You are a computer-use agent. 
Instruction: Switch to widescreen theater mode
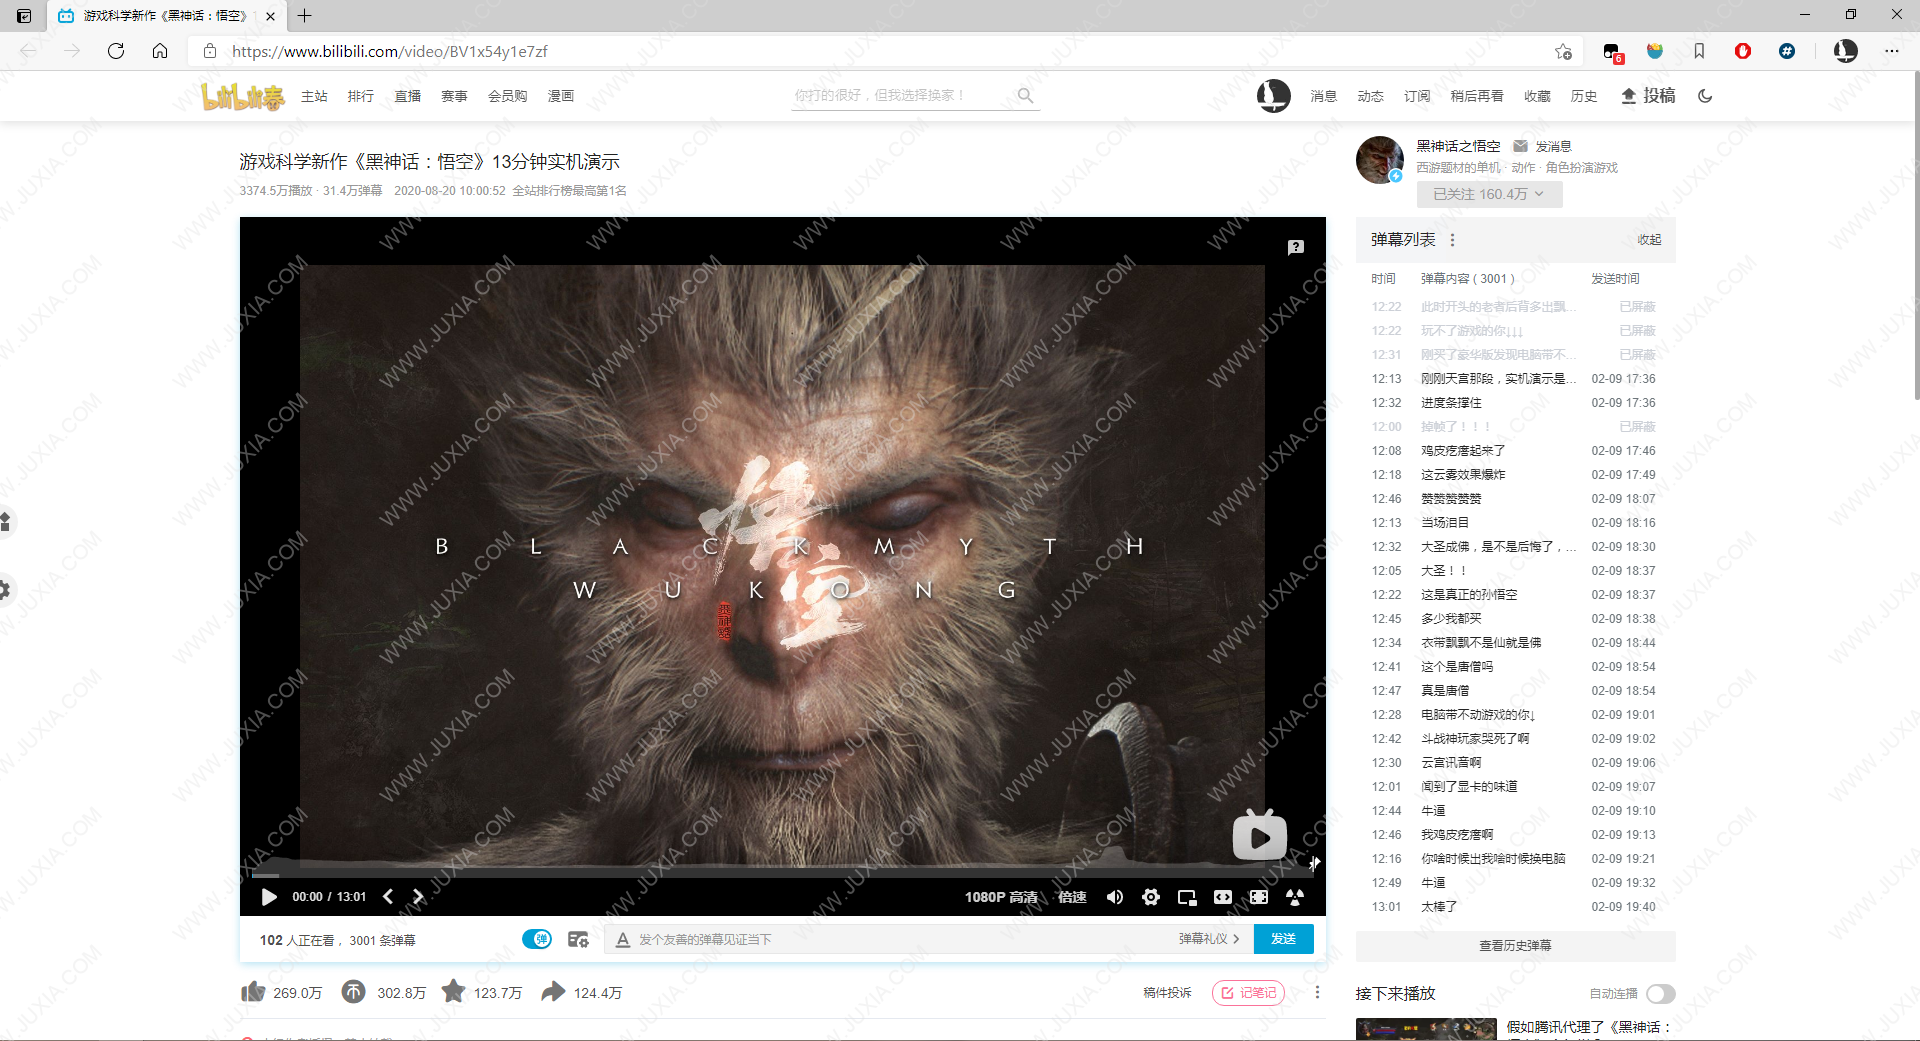(1223, 897)
